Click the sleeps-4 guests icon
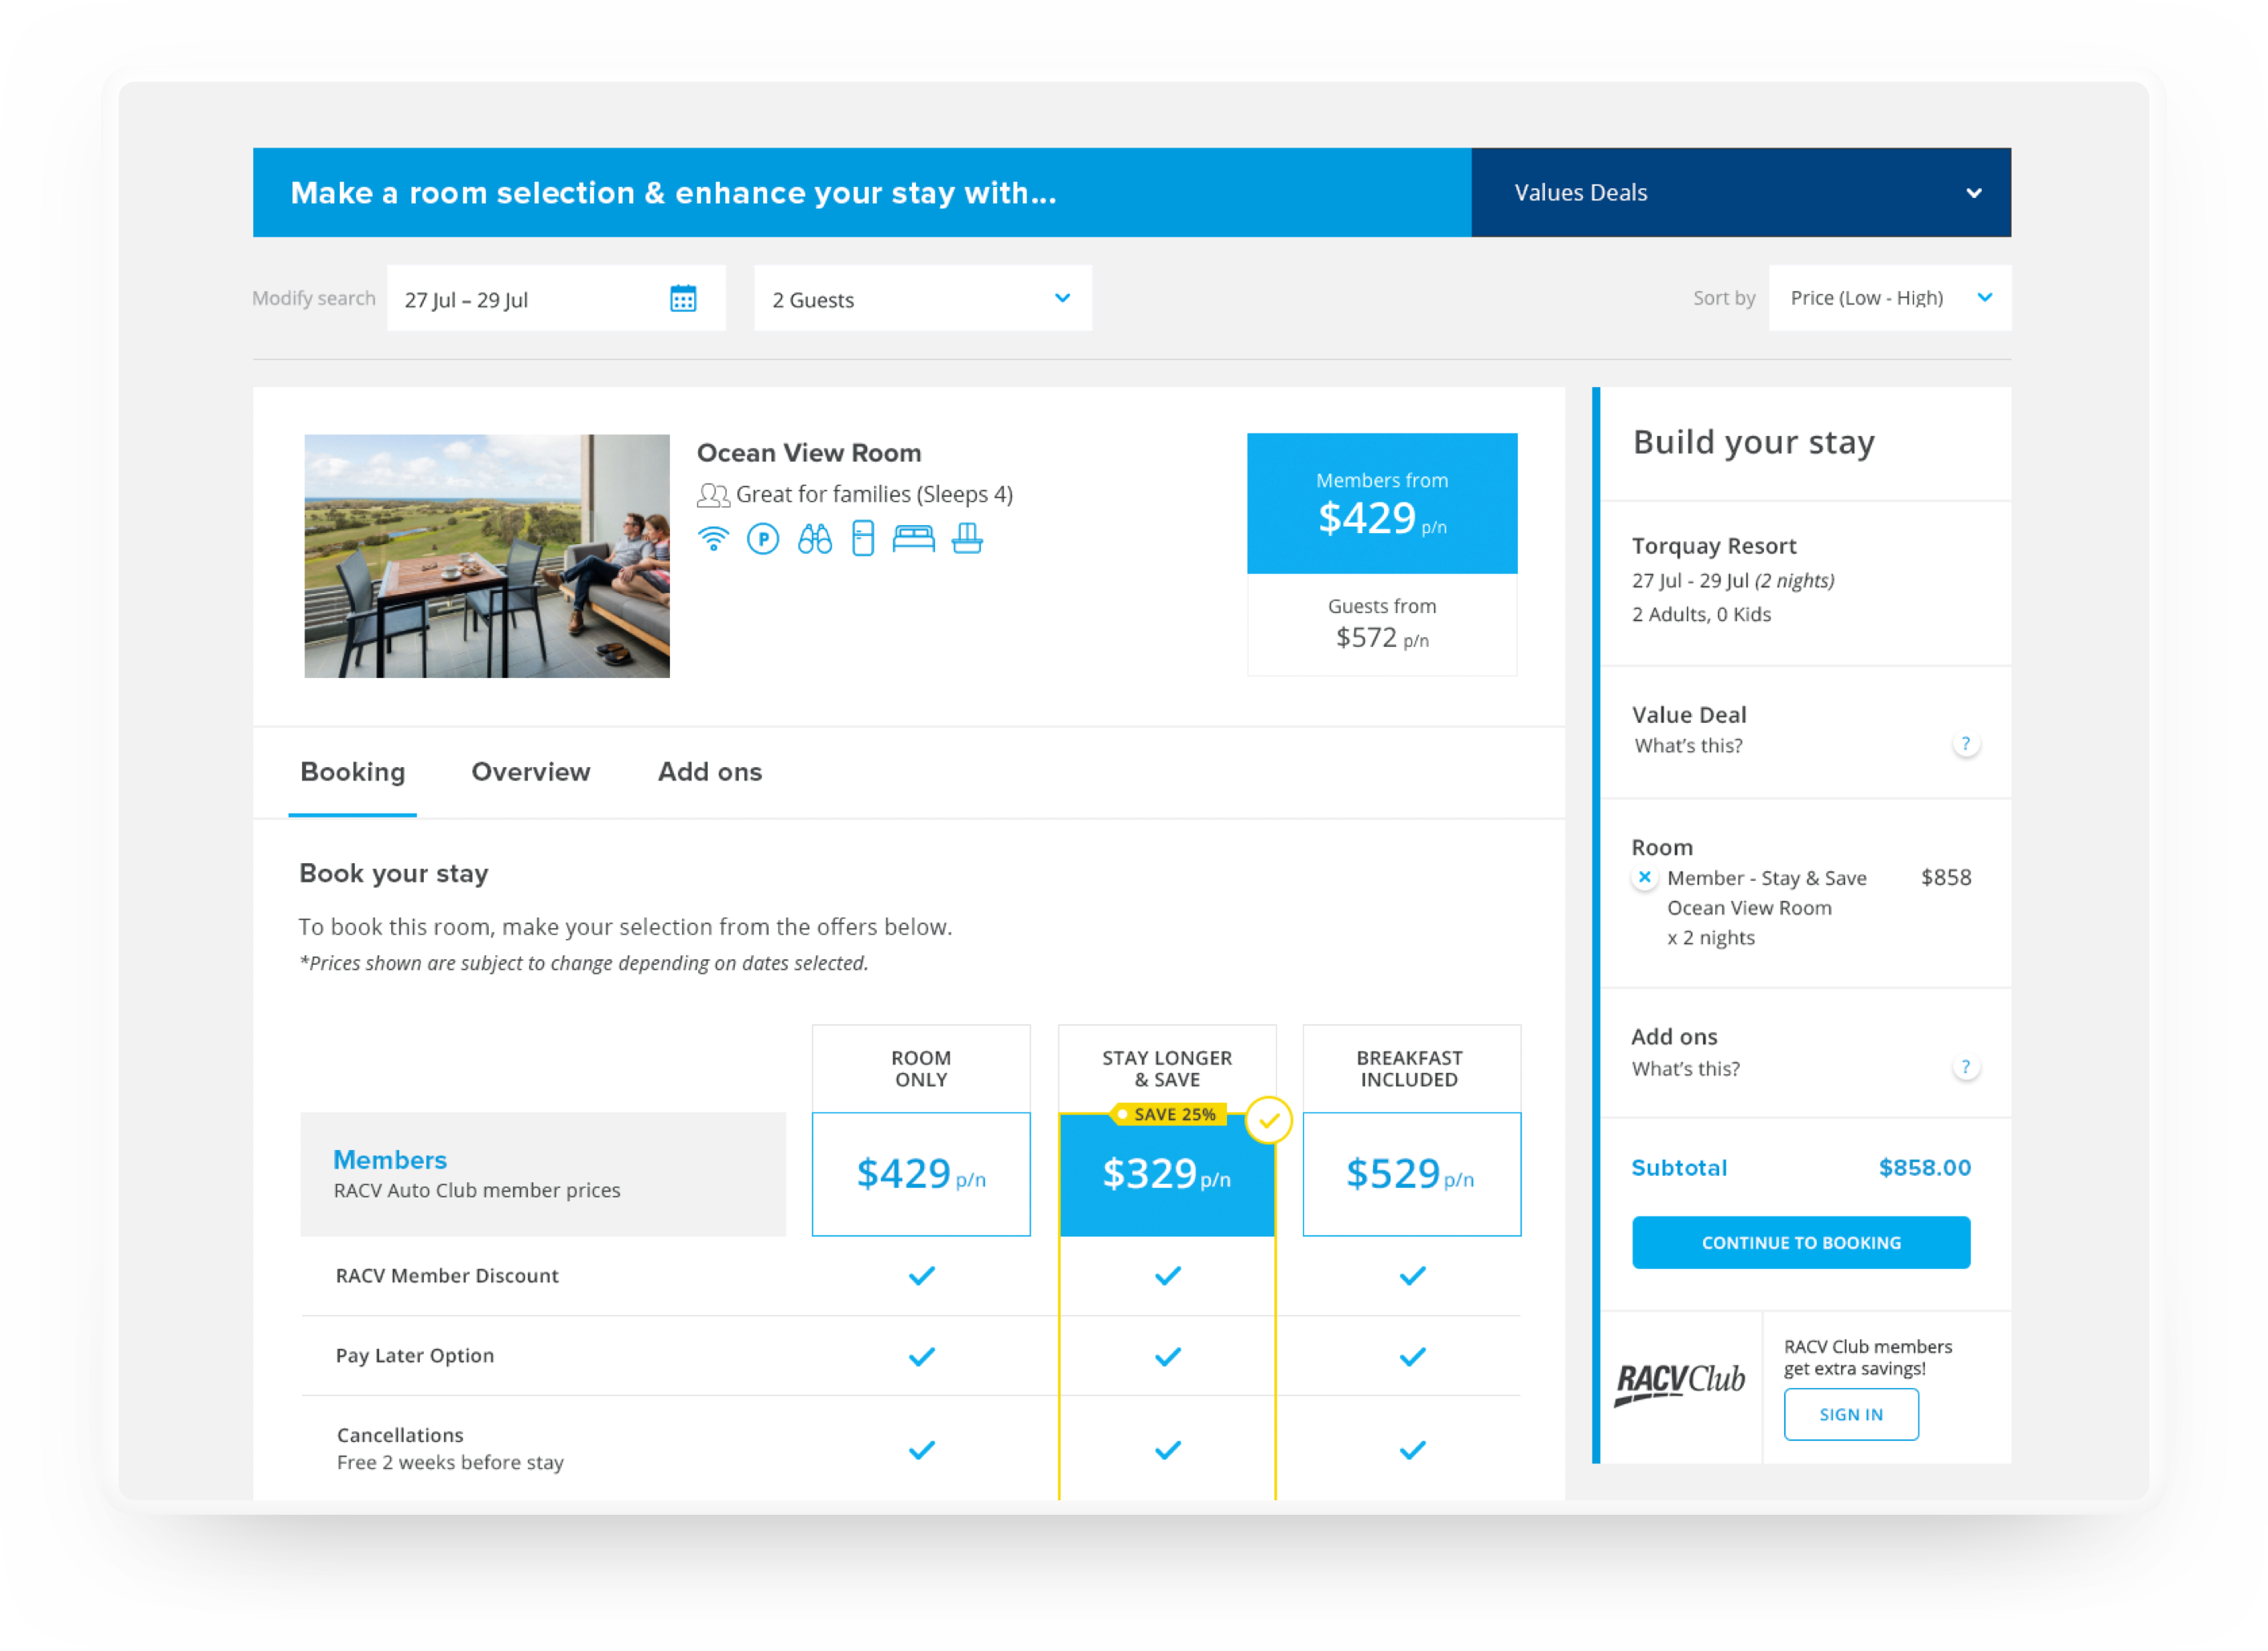Screen dimensions: 2268x1651 click(x=713, y=495)
